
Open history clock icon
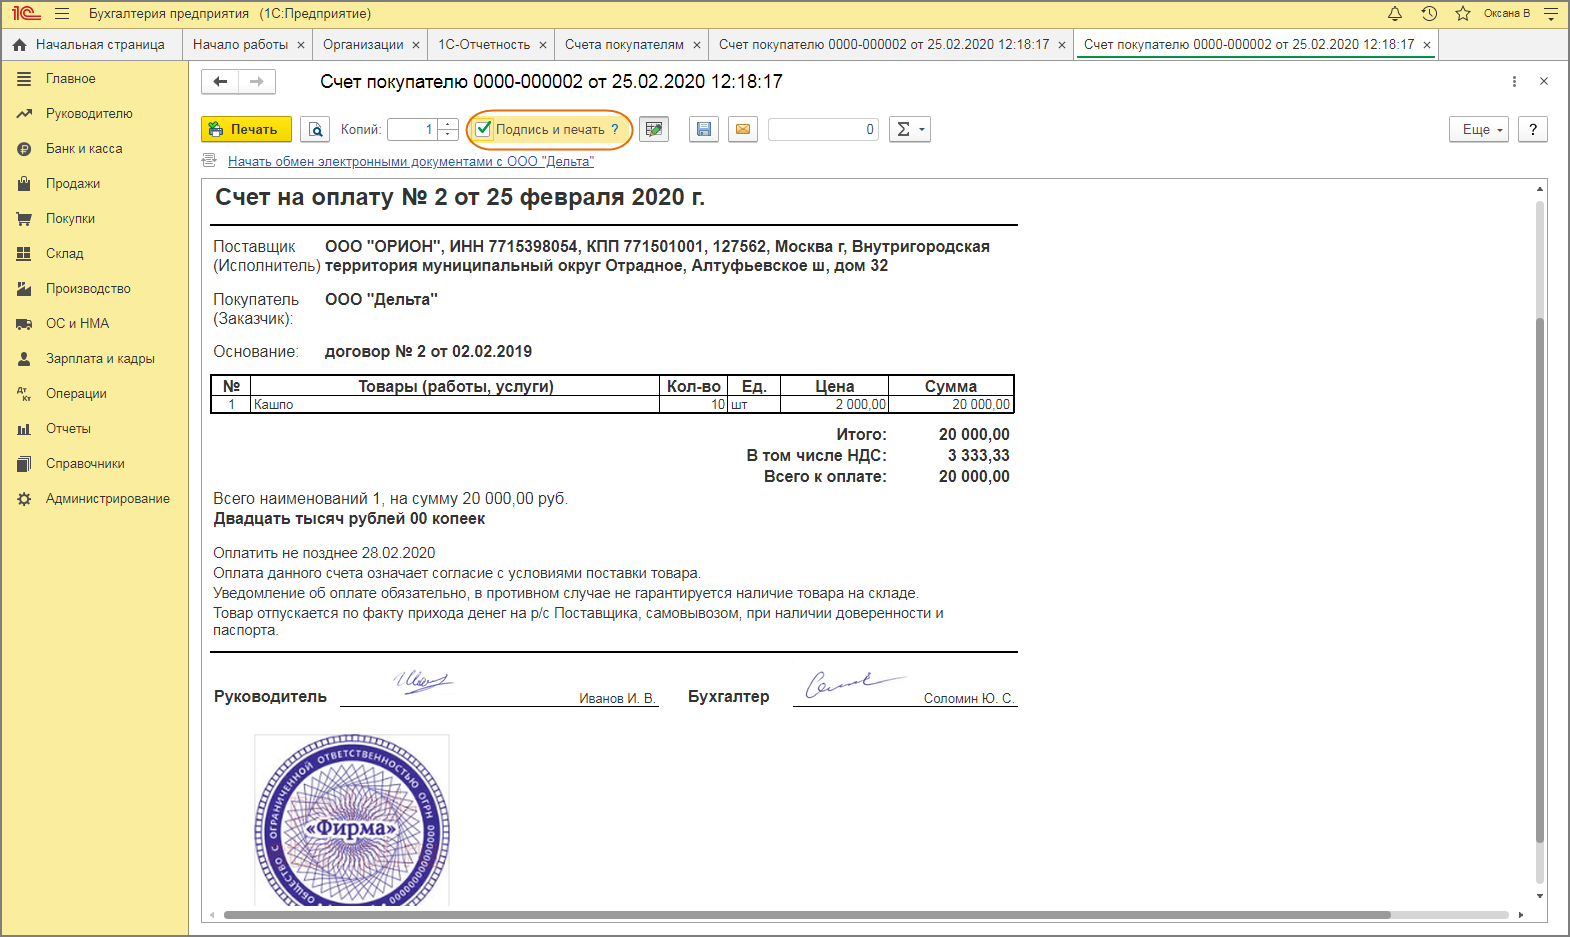(1429, 14)
